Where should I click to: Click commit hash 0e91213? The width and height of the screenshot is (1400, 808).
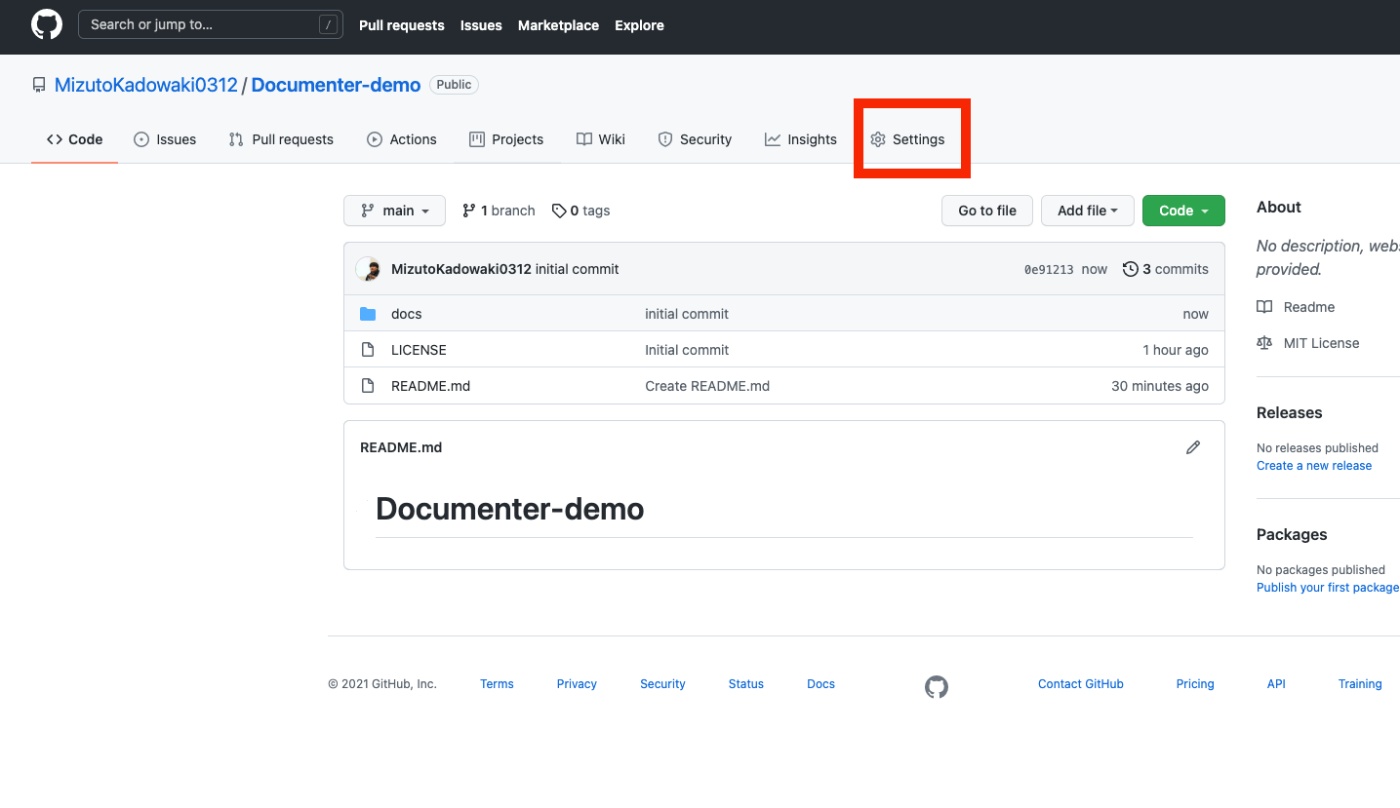click(1049, 269)
